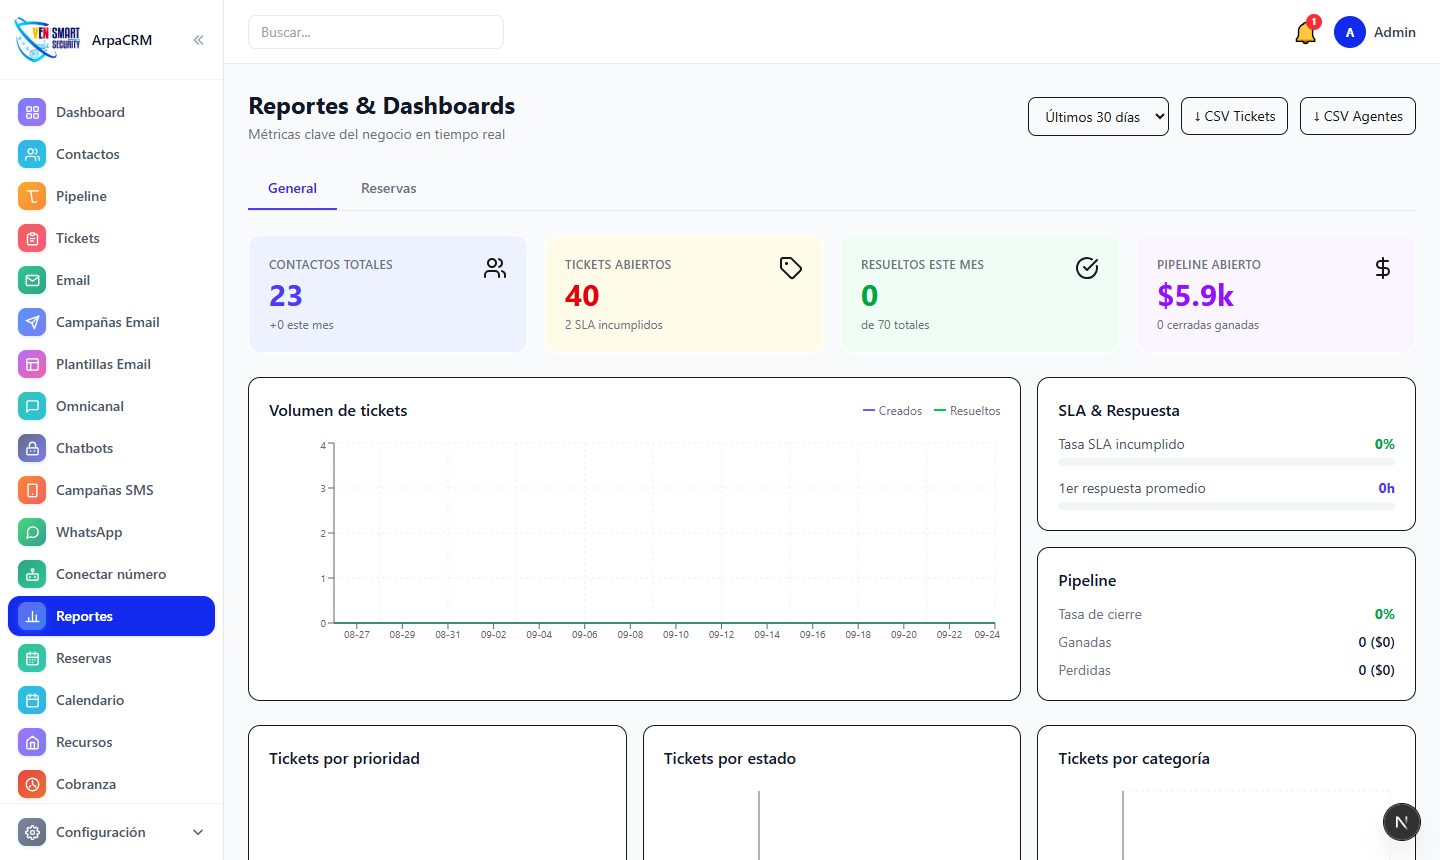Open the notifications bell icon

1305,33
